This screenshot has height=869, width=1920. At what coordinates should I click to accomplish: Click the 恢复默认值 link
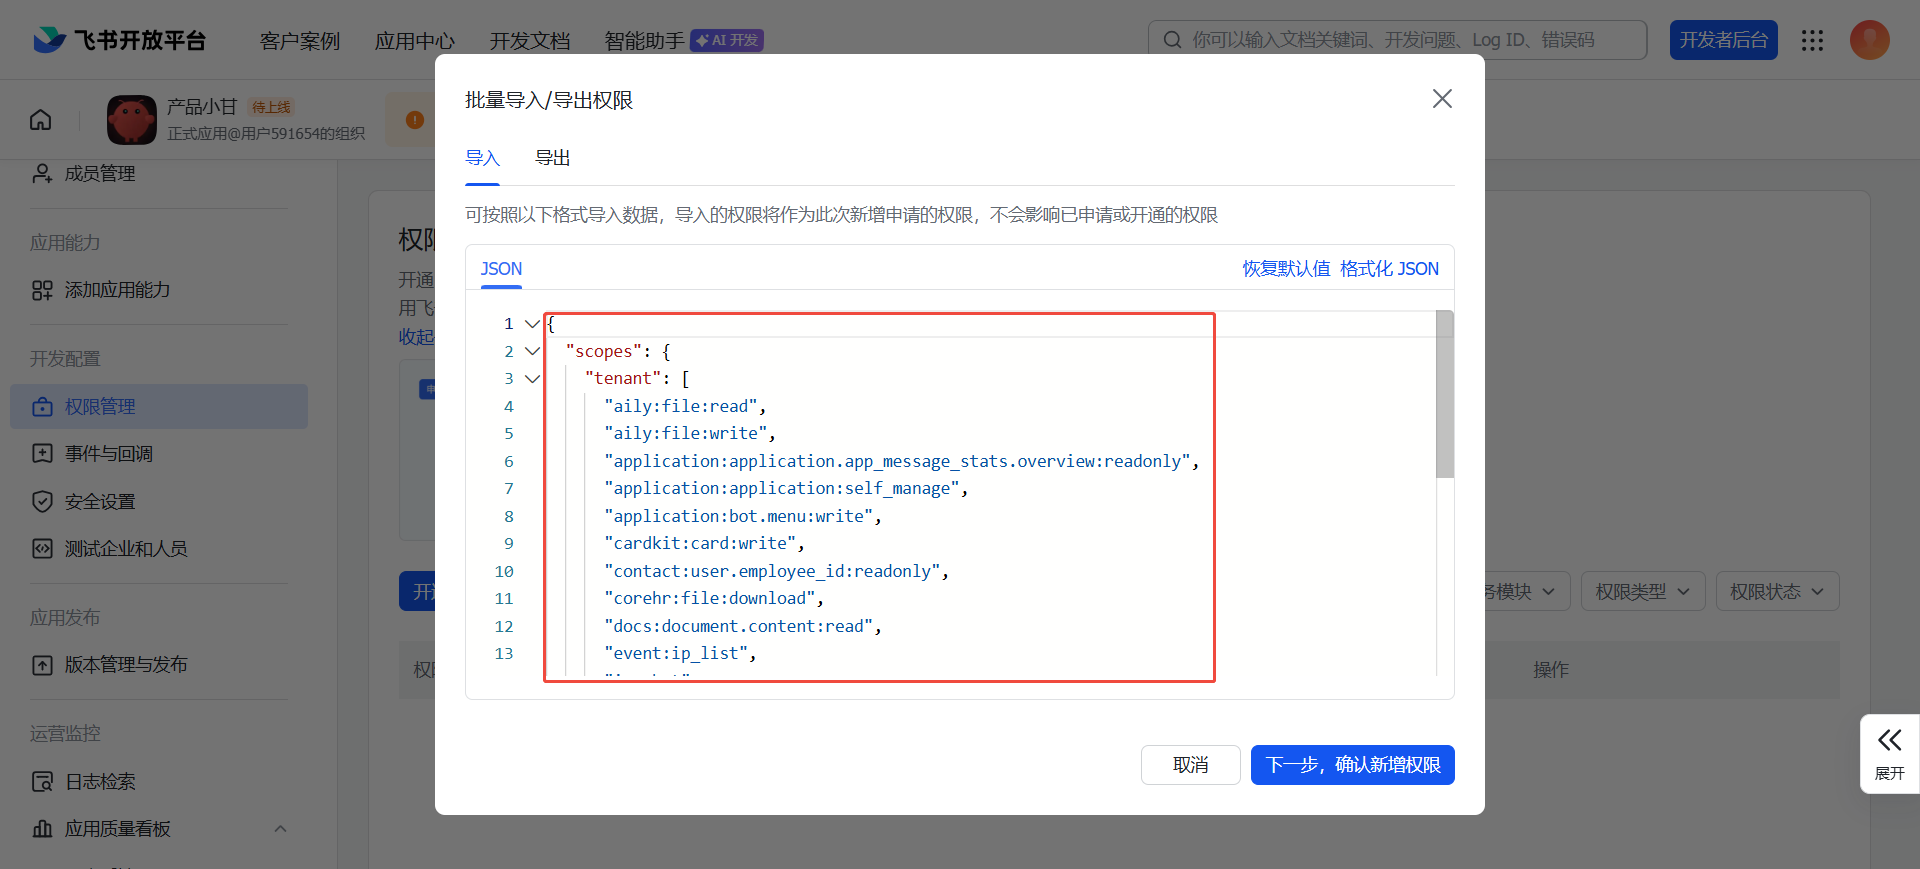1286,269
